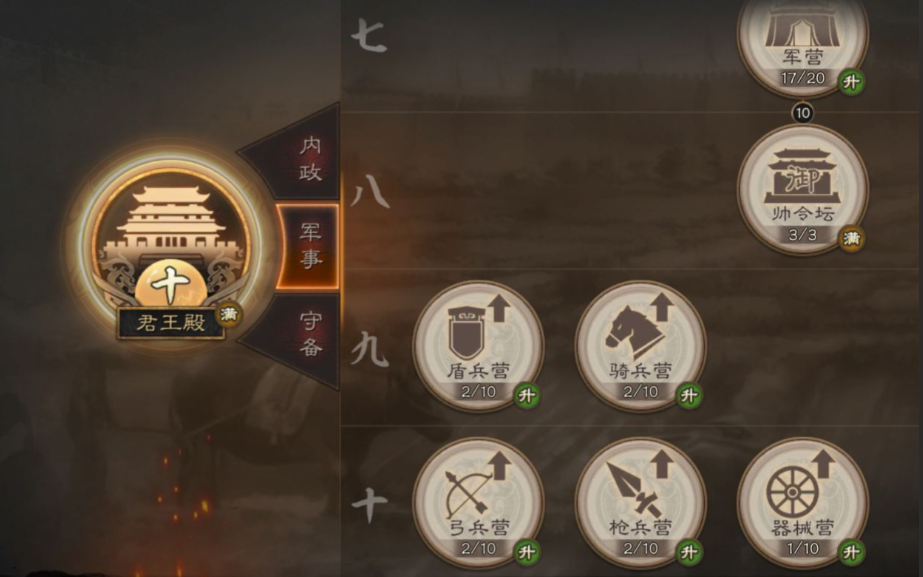Click green 升 upgrade badge on 枪兵营
923x577 pixels.
(689, 552)
